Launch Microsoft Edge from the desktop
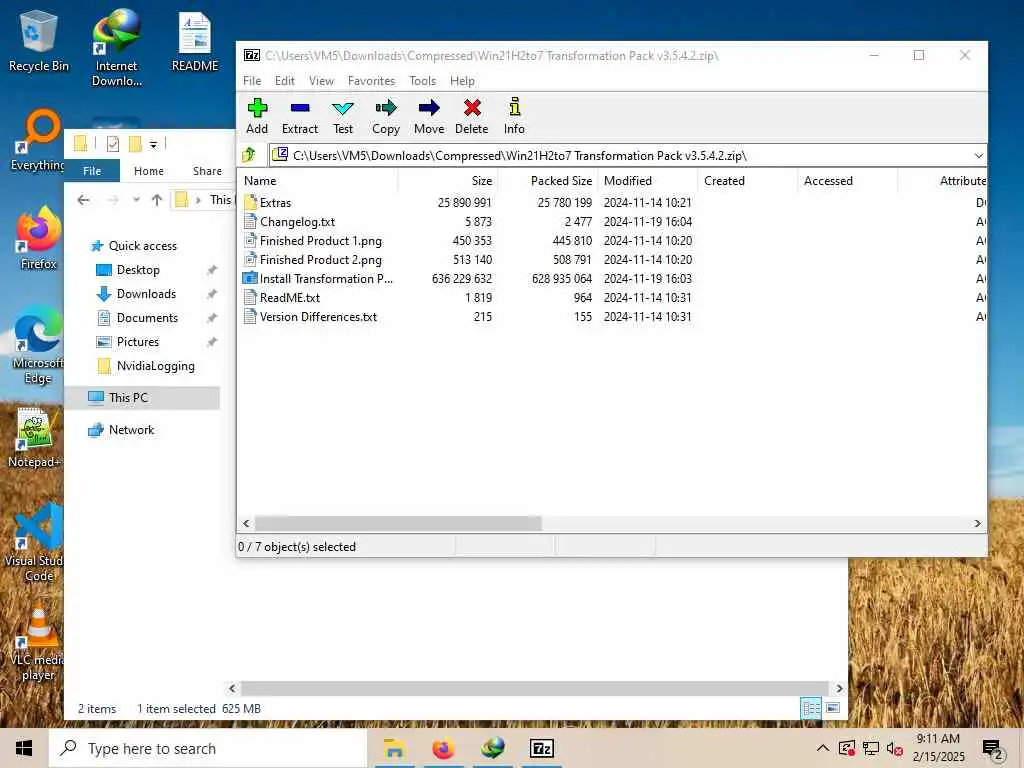The image size is (1024, 768). tap(38, 346)
